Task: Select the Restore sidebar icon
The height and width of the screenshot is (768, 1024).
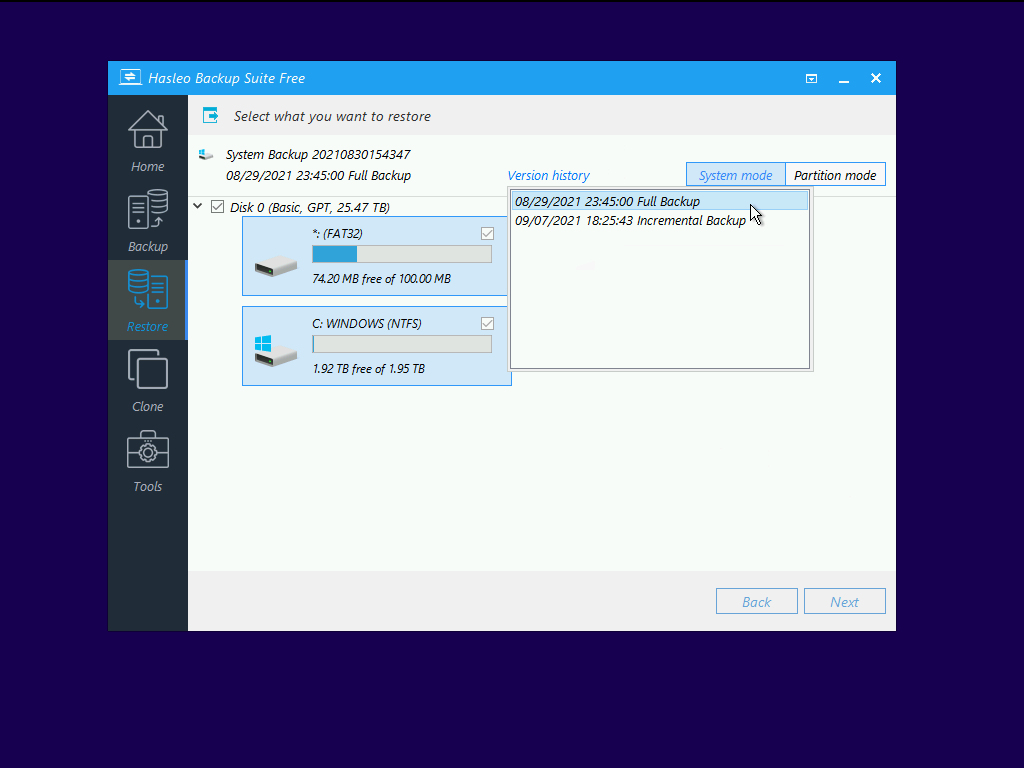Action: coord(148,290)
